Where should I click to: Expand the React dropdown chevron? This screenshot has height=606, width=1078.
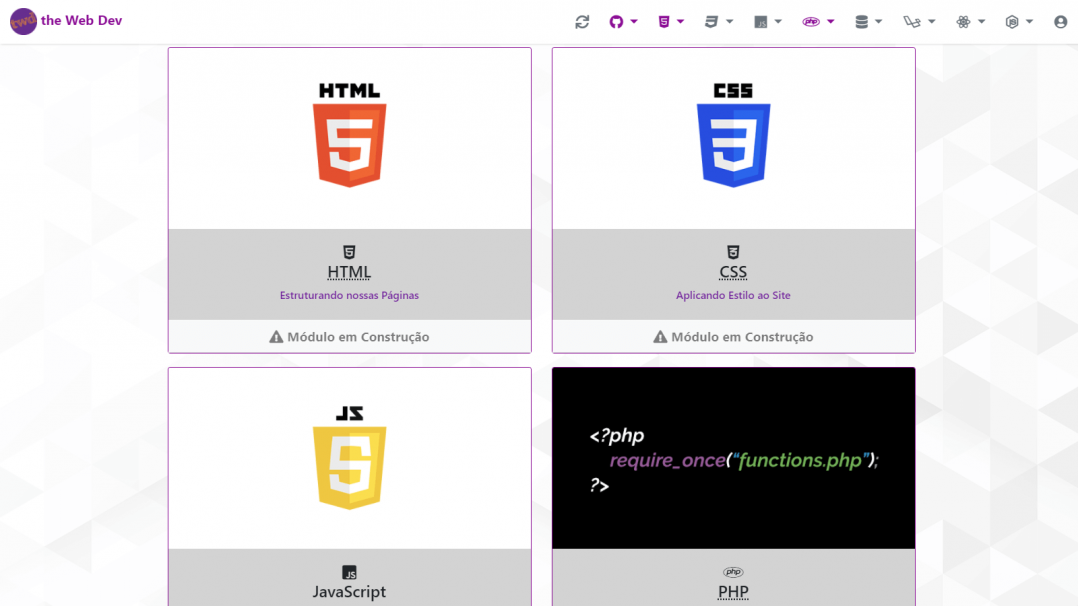(979, 20)
